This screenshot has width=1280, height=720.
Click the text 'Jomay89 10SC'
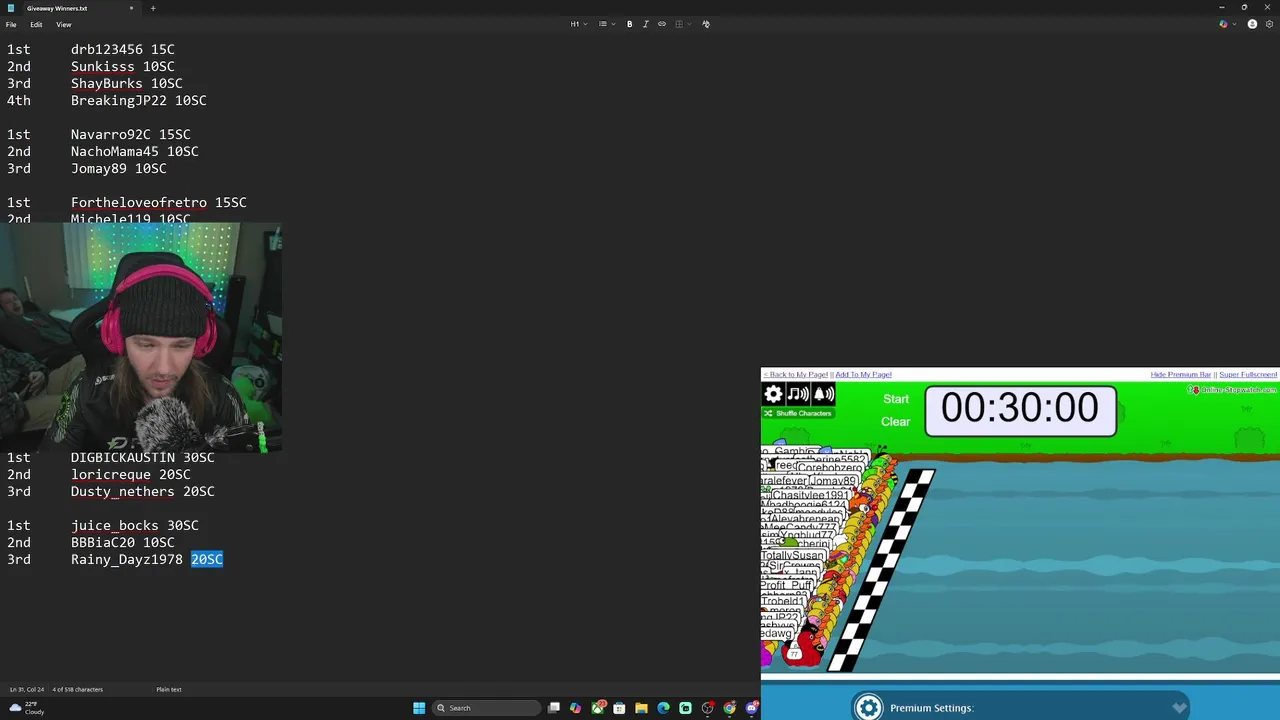tap(119, 168)
